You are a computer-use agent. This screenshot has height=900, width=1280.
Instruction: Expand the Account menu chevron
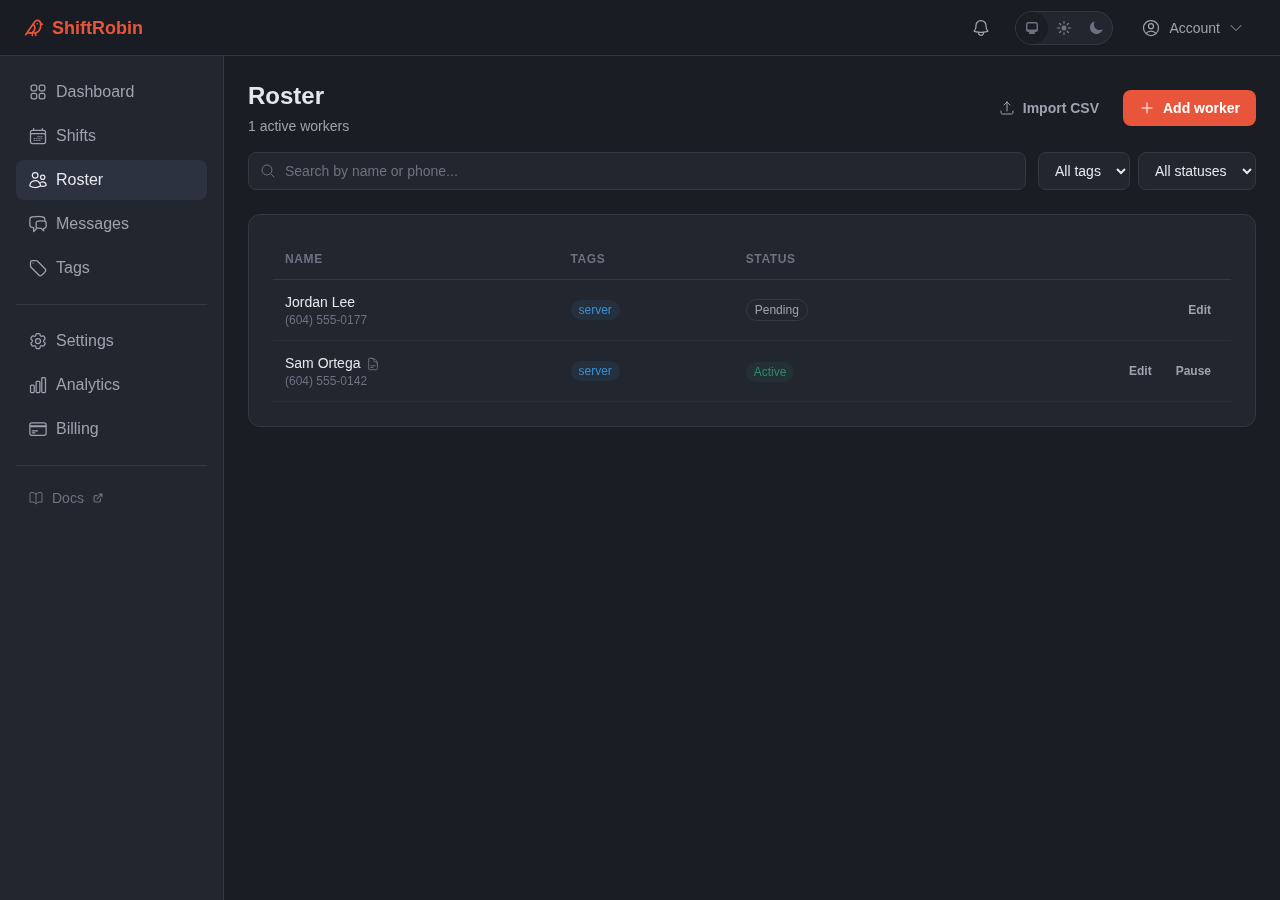pos(1236,28)
